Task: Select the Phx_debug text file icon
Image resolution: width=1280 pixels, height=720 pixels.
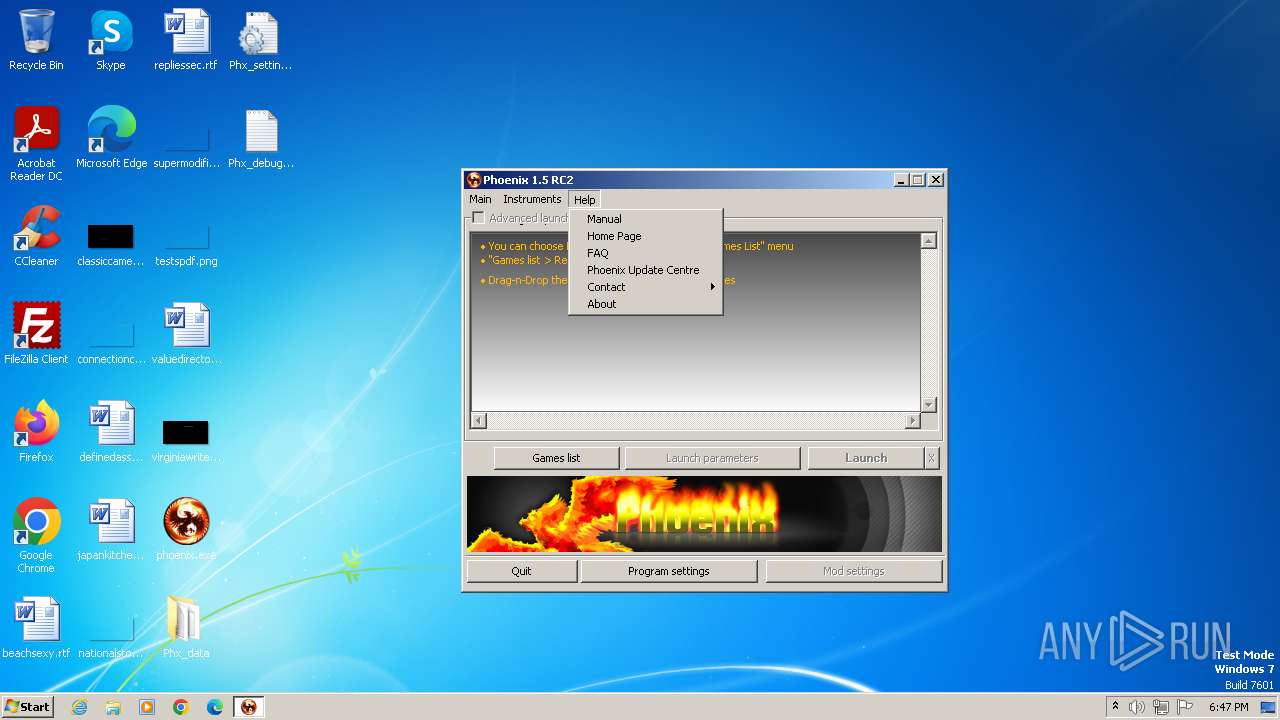Action: (x=260, y=137)
